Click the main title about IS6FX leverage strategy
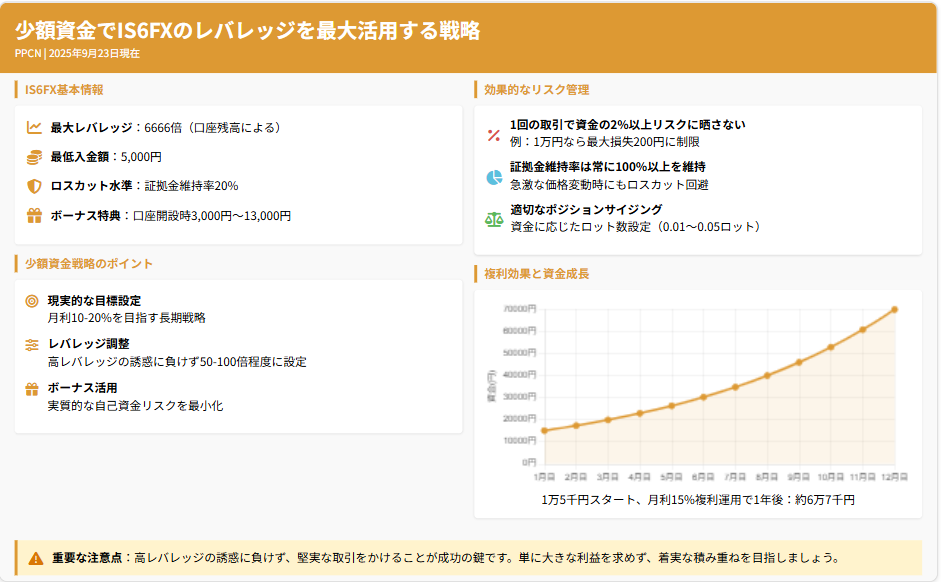941x582 pixels. [248, 31]
